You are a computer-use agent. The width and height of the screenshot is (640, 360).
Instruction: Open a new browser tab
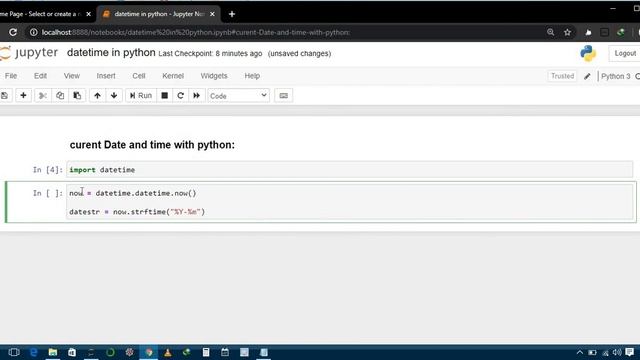click(x=232, y=14)
